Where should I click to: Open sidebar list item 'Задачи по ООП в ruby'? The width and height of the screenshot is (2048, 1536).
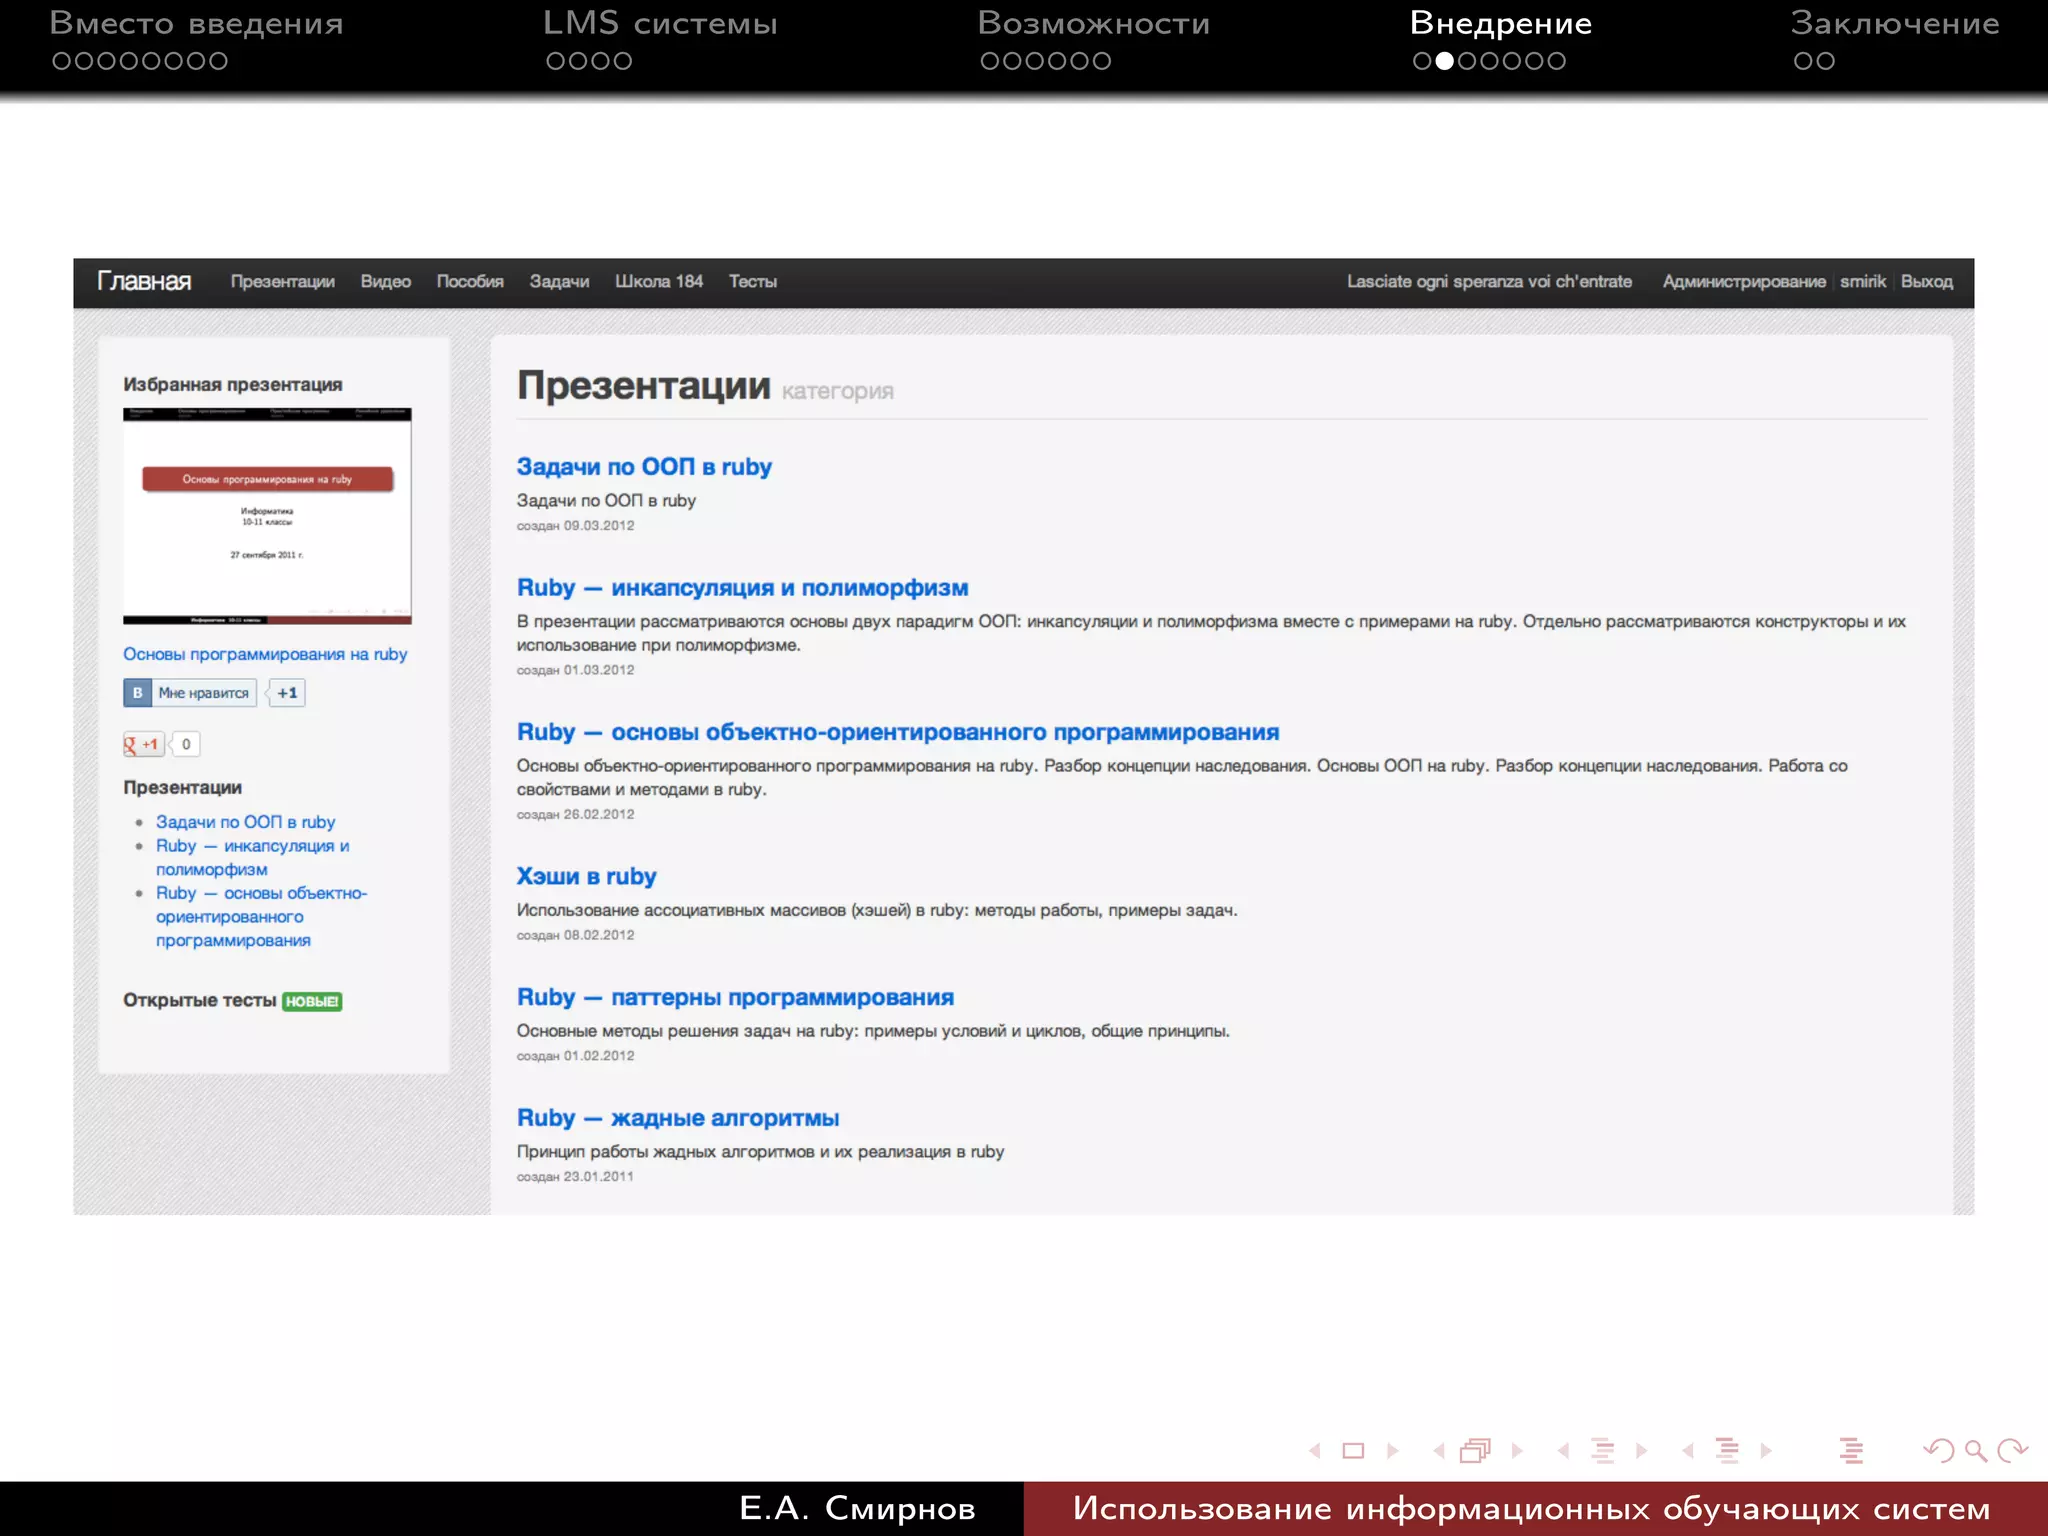click(245, 822)
